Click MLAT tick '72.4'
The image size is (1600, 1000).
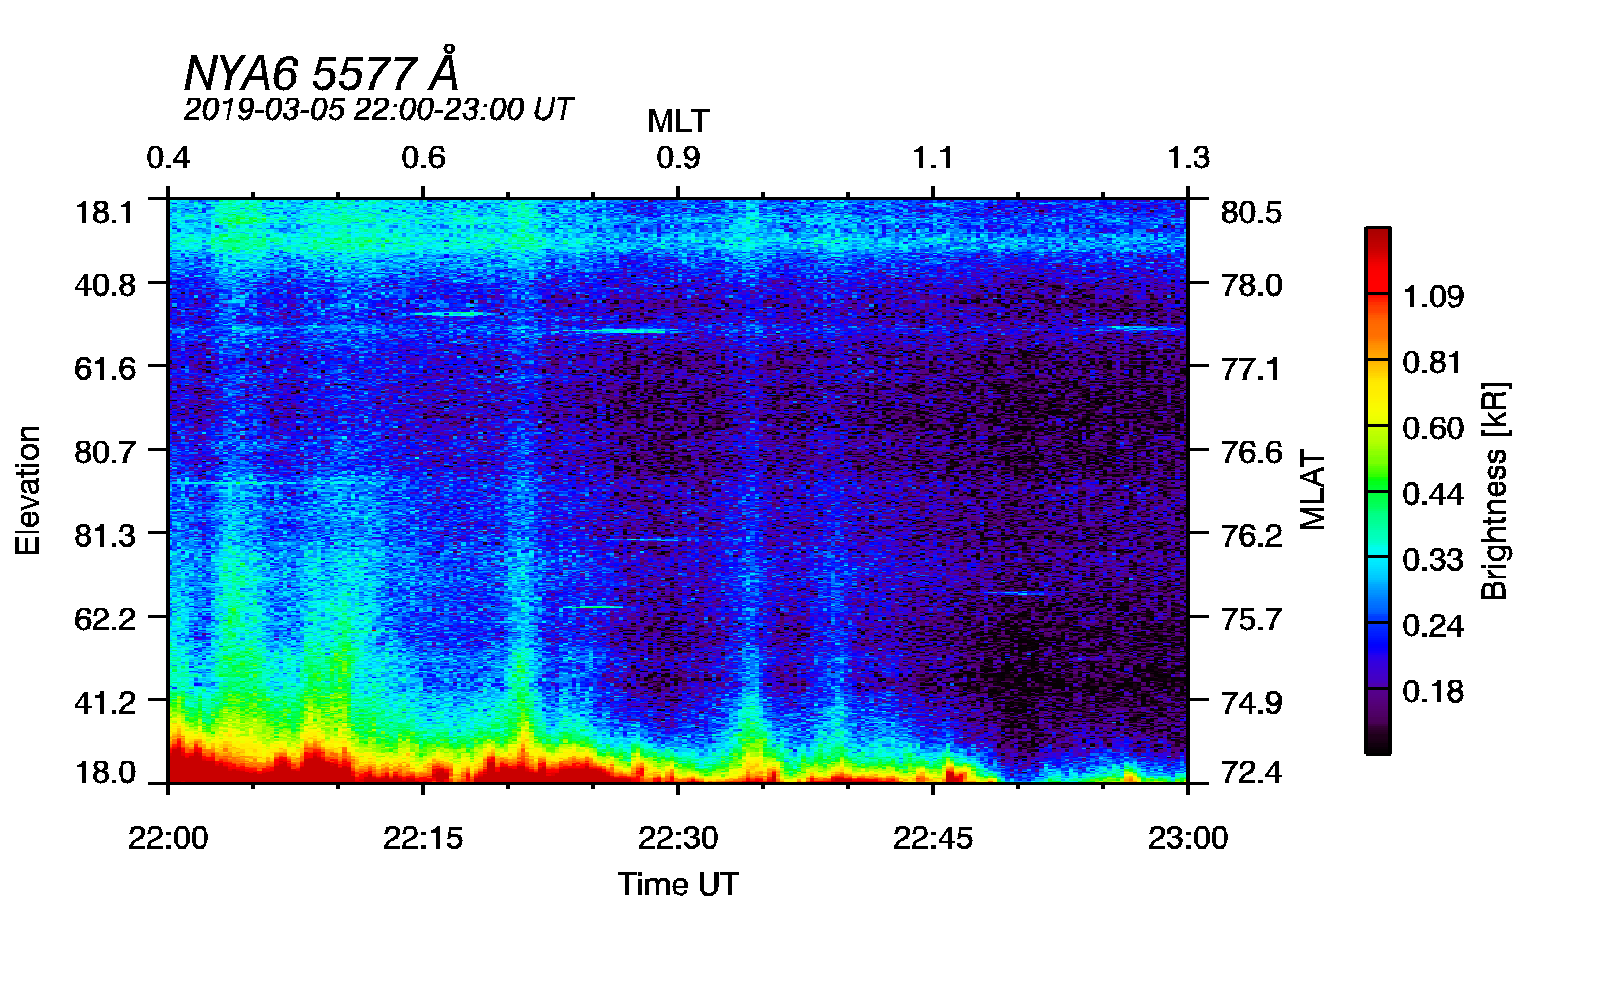(x=1251, y=773)
